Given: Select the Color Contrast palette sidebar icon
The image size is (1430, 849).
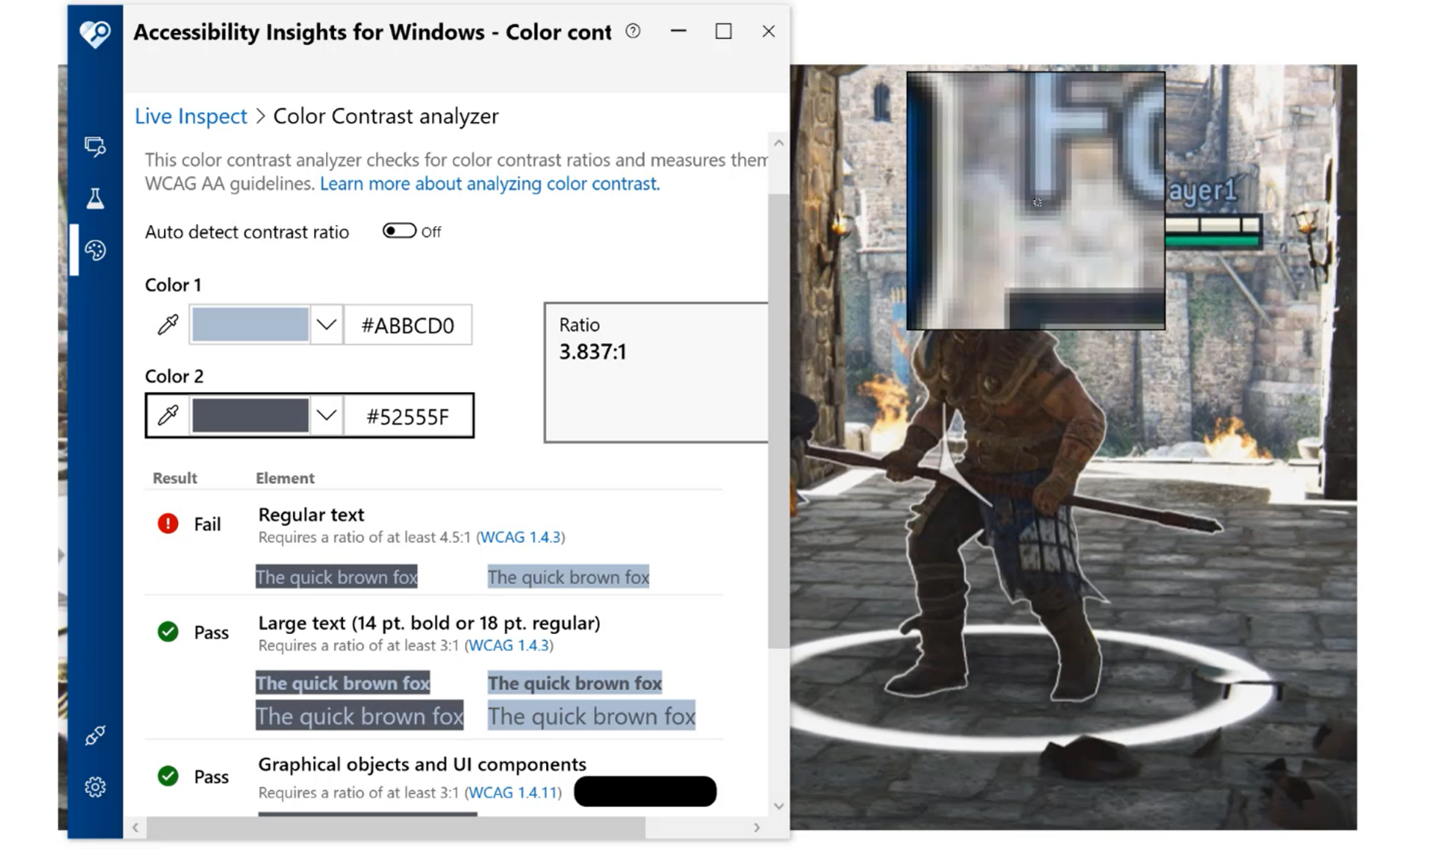Looking at the screenshot, I should 95,250.
